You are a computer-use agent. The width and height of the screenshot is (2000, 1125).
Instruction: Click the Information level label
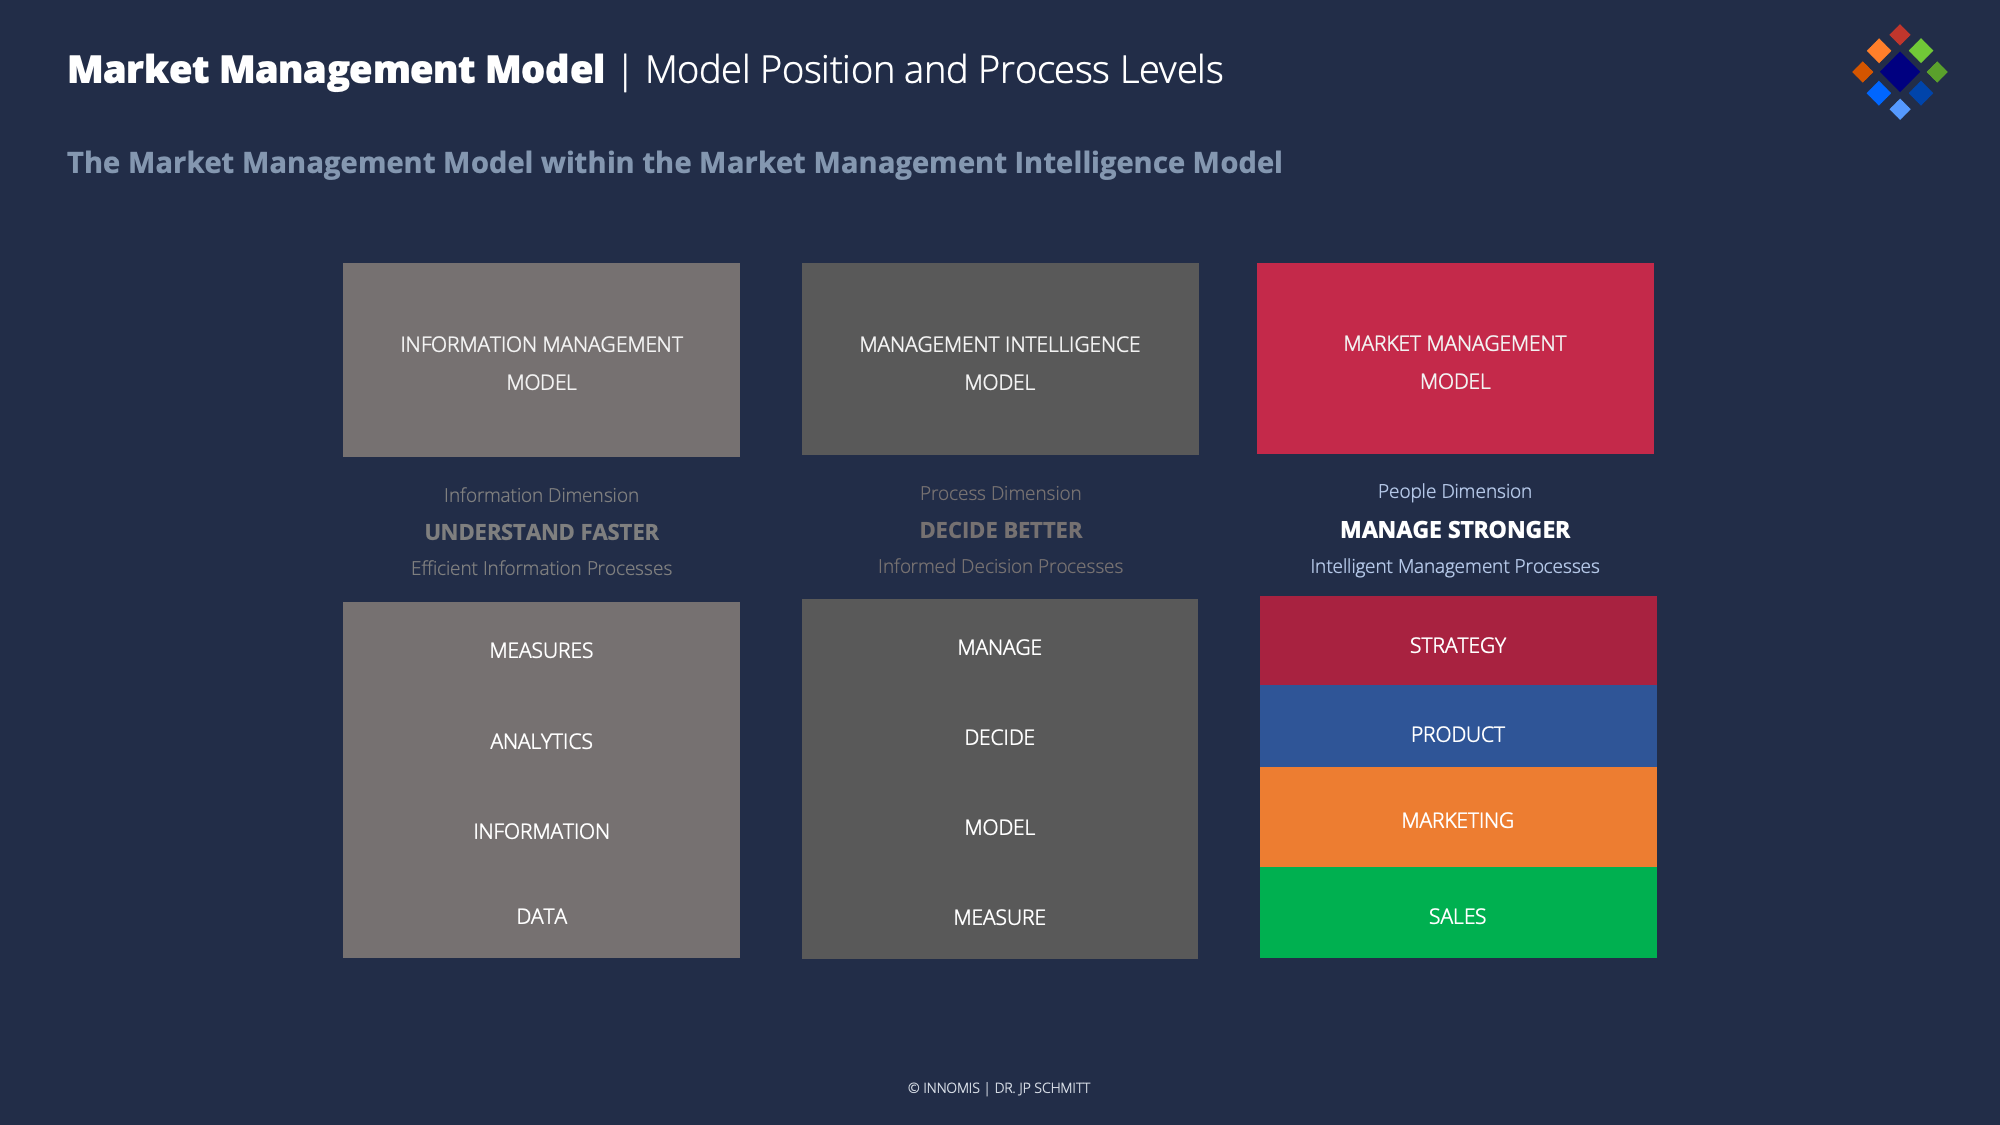click(x=541, y=831)
